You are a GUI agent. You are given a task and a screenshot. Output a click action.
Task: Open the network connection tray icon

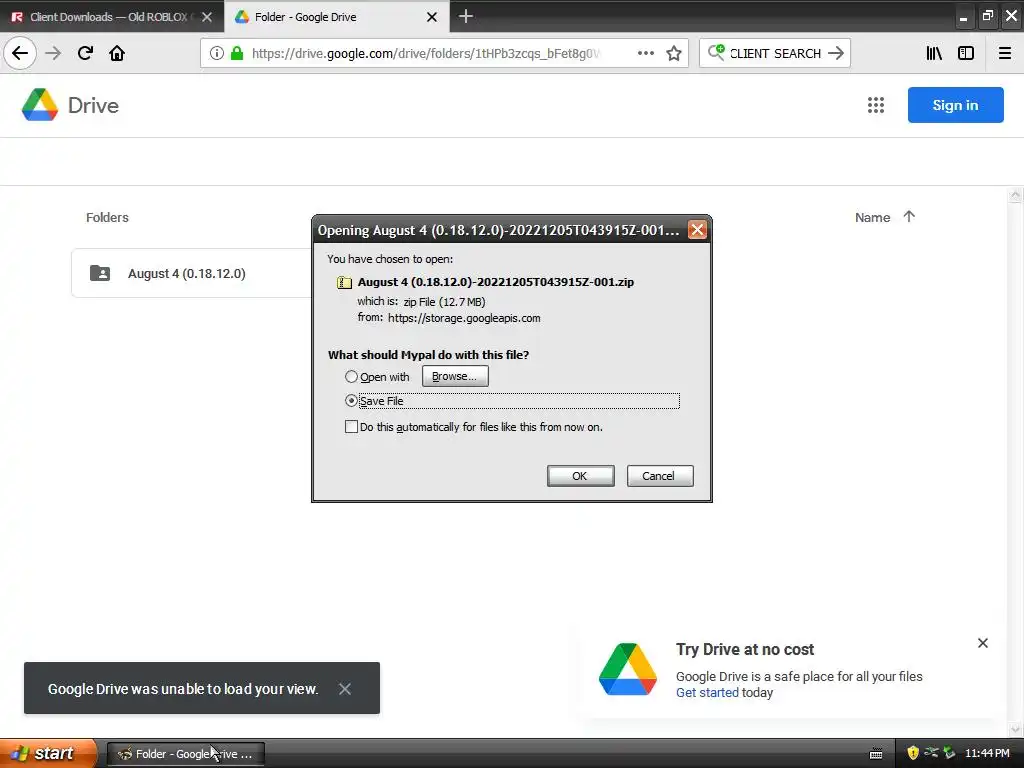coord(931,753)
